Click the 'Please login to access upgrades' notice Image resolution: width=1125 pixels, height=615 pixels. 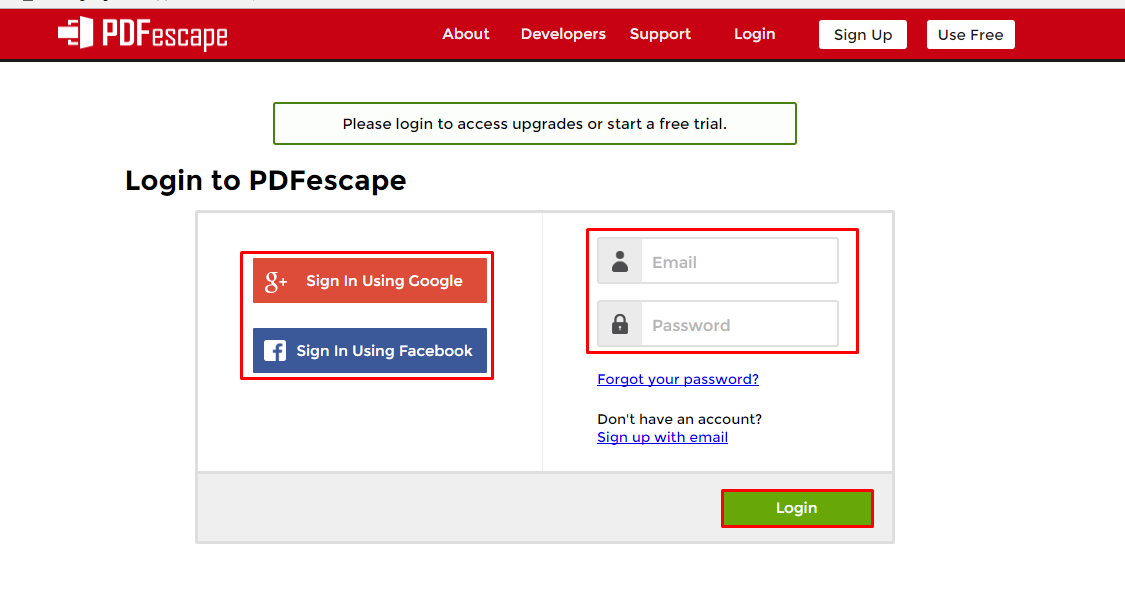[x=535, y=123]
